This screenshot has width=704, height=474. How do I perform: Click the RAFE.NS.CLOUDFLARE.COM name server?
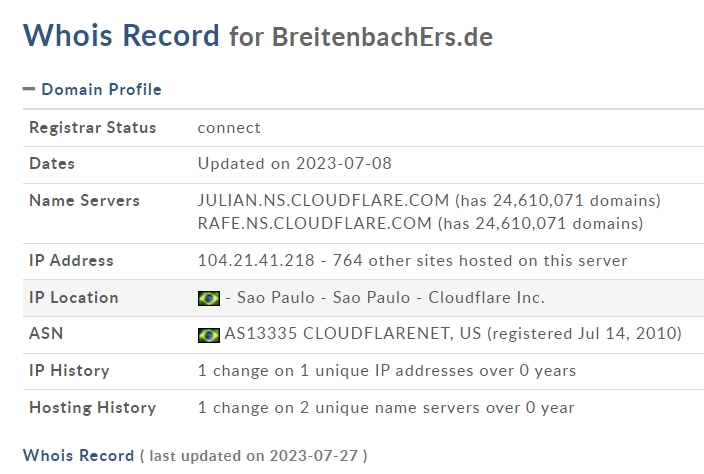click(314, 223)
